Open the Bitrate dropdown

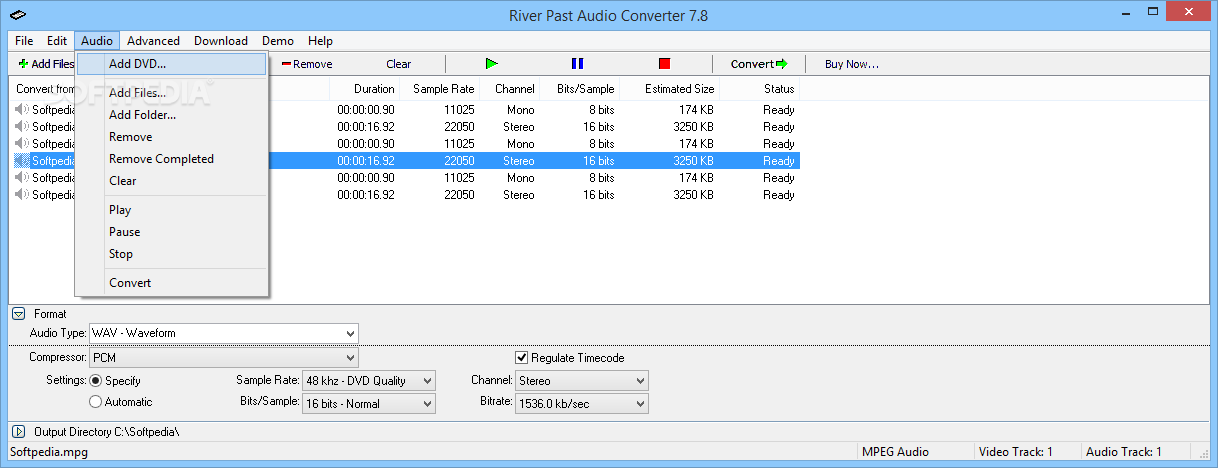(x=640, y=403)
